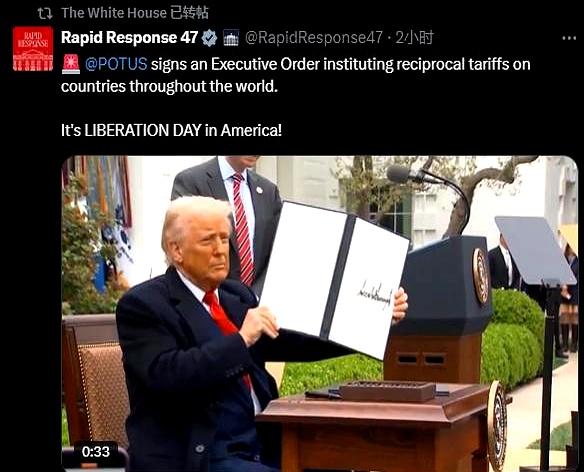The width and height of the screenshot is (584, 472).
Task: Click the red siren emoji
Action: pyautogui.click(x=71, y=64)
